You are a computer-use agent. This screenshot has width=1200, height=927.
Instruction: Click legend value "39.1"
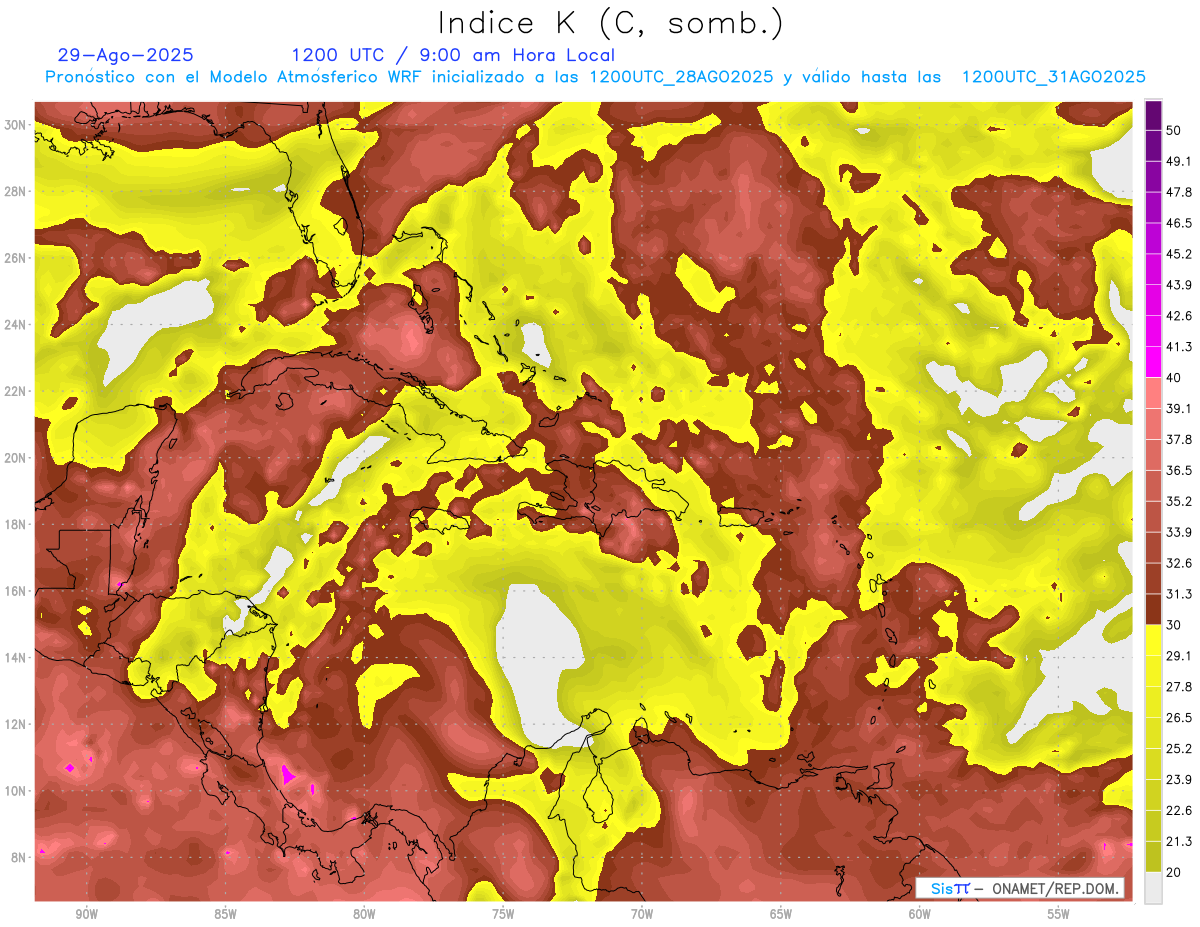click(1179, 408)
